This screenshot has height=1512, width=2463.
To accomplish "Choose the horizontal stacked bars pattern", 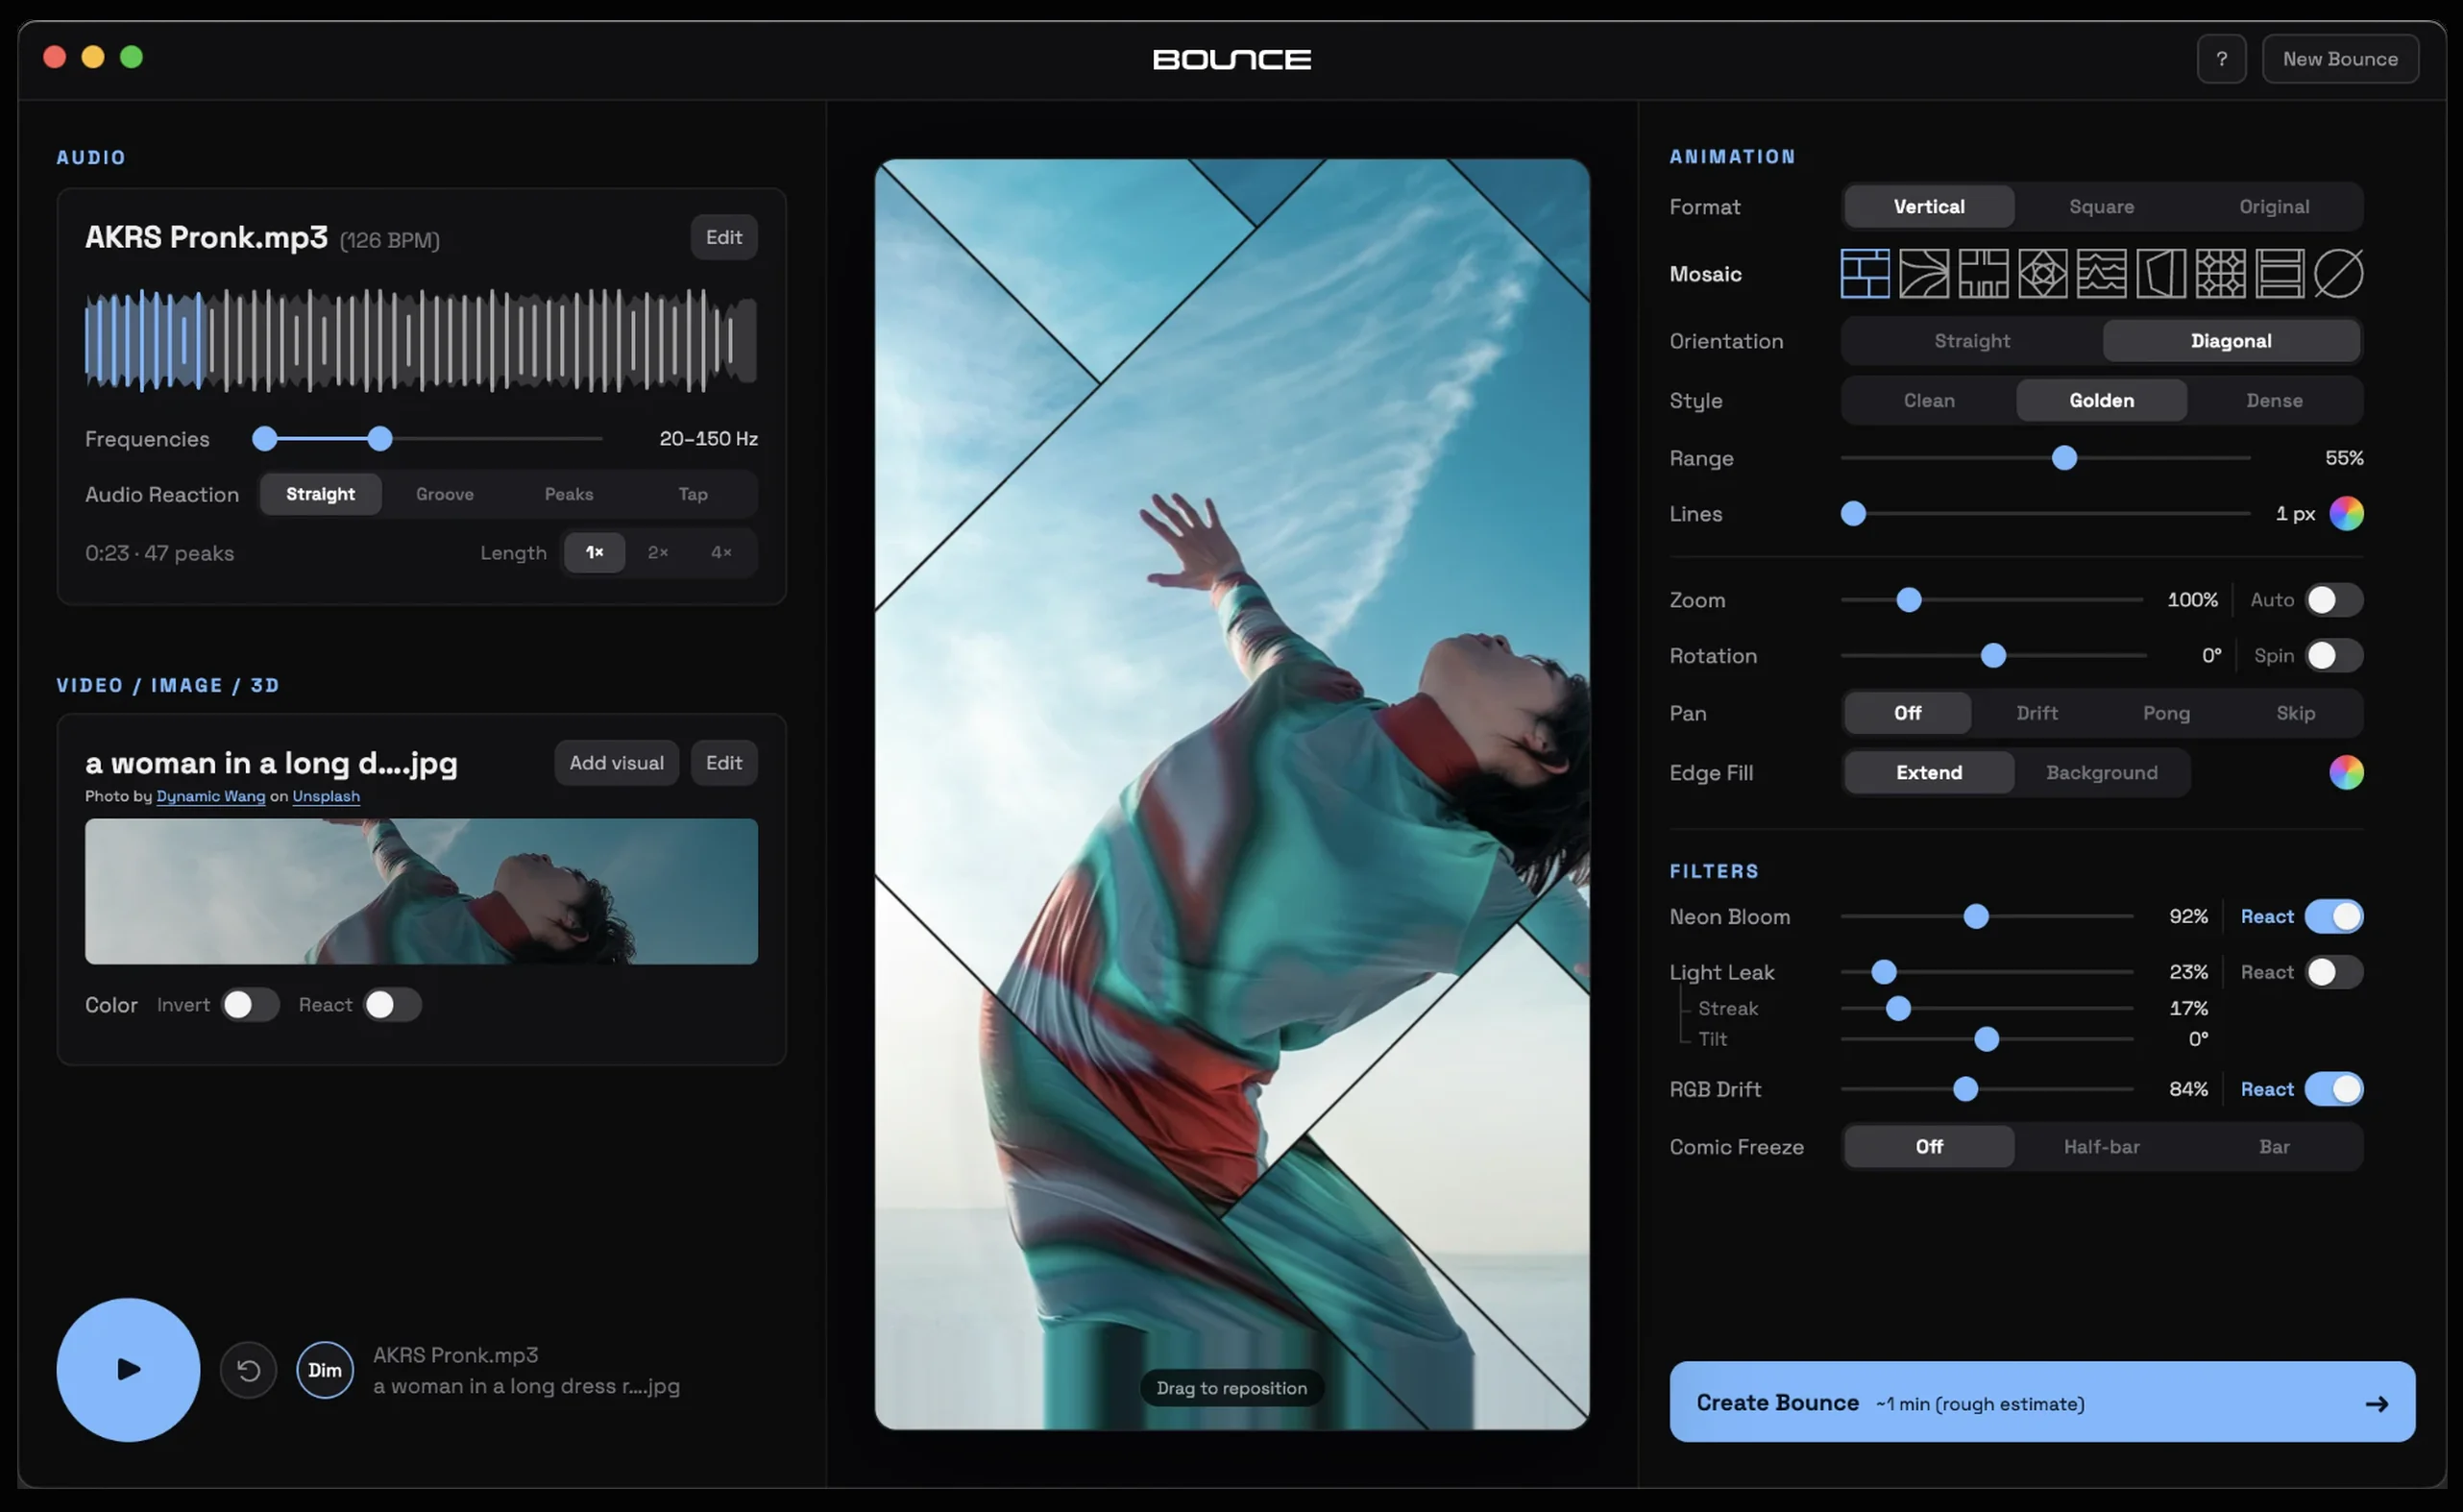I will [x=2279, y=274].
